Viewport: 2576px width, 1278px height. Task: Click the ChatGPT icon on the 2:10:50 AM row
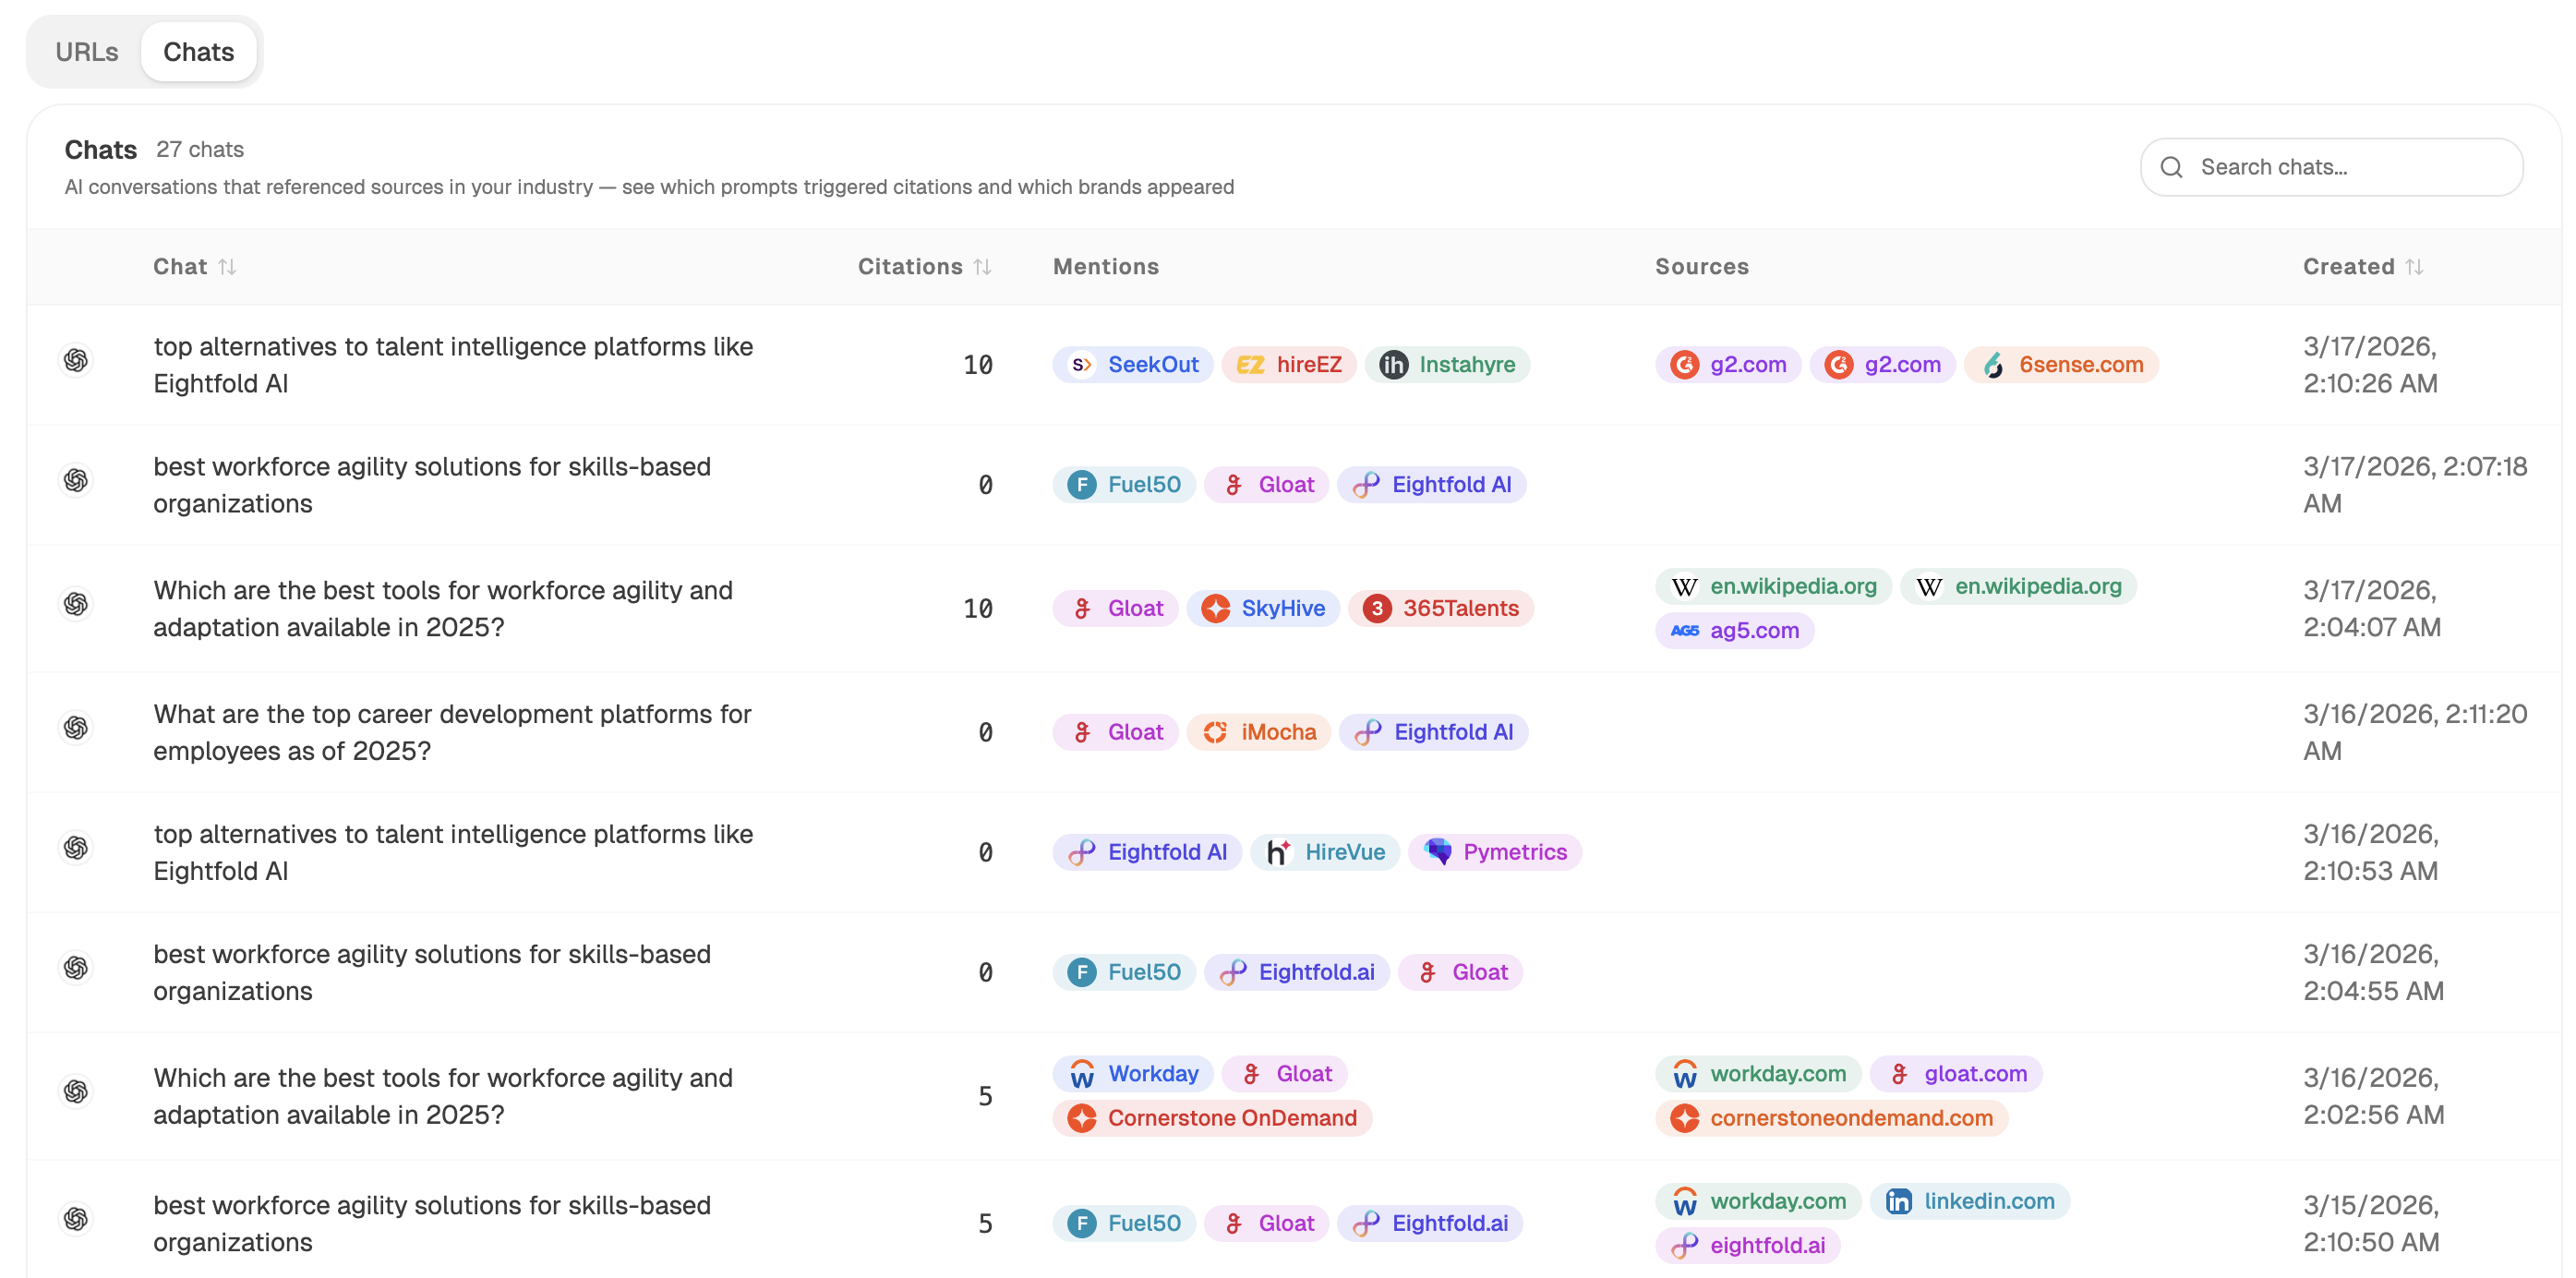pyautogui.click(x=76, y=1219)
